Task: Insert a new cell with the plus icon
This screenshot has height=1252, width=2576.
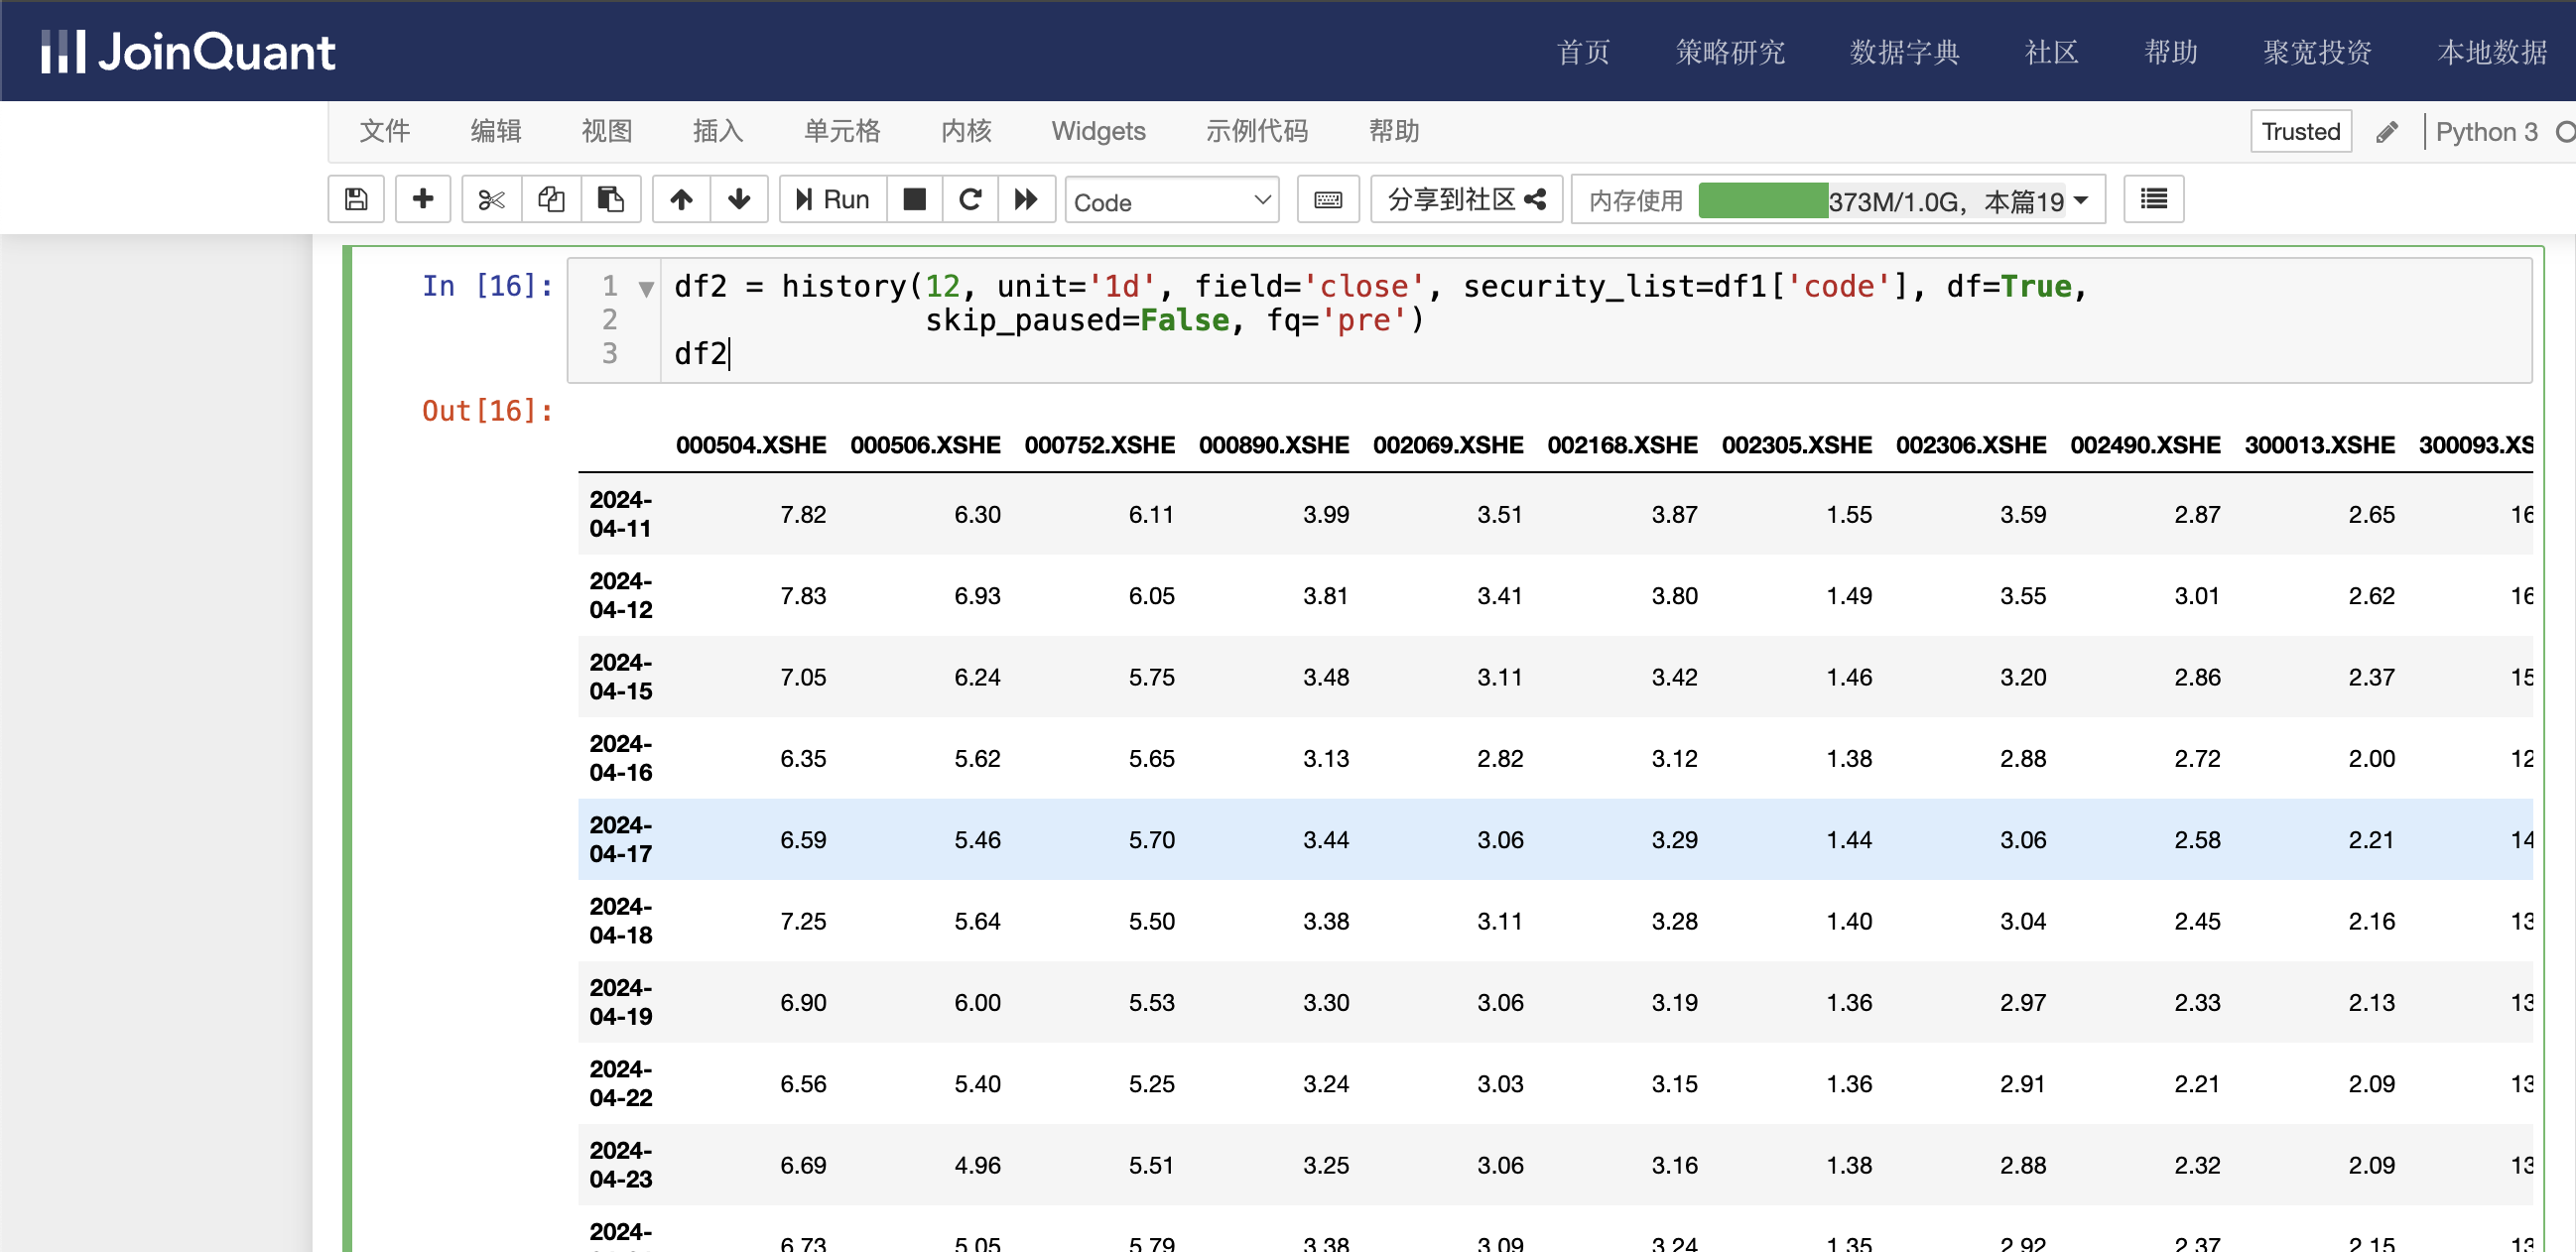Action: (x=423, y=200)
